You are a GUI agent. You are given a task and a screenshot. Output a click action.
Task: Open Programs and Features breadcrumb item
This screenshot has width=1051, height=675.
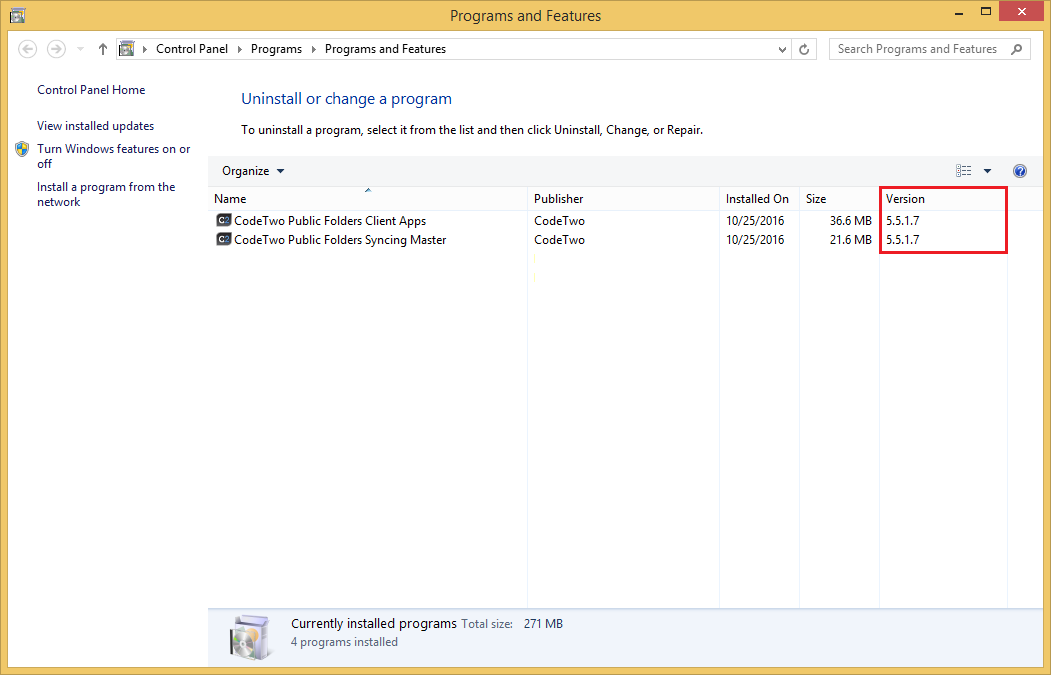(384, 48)
